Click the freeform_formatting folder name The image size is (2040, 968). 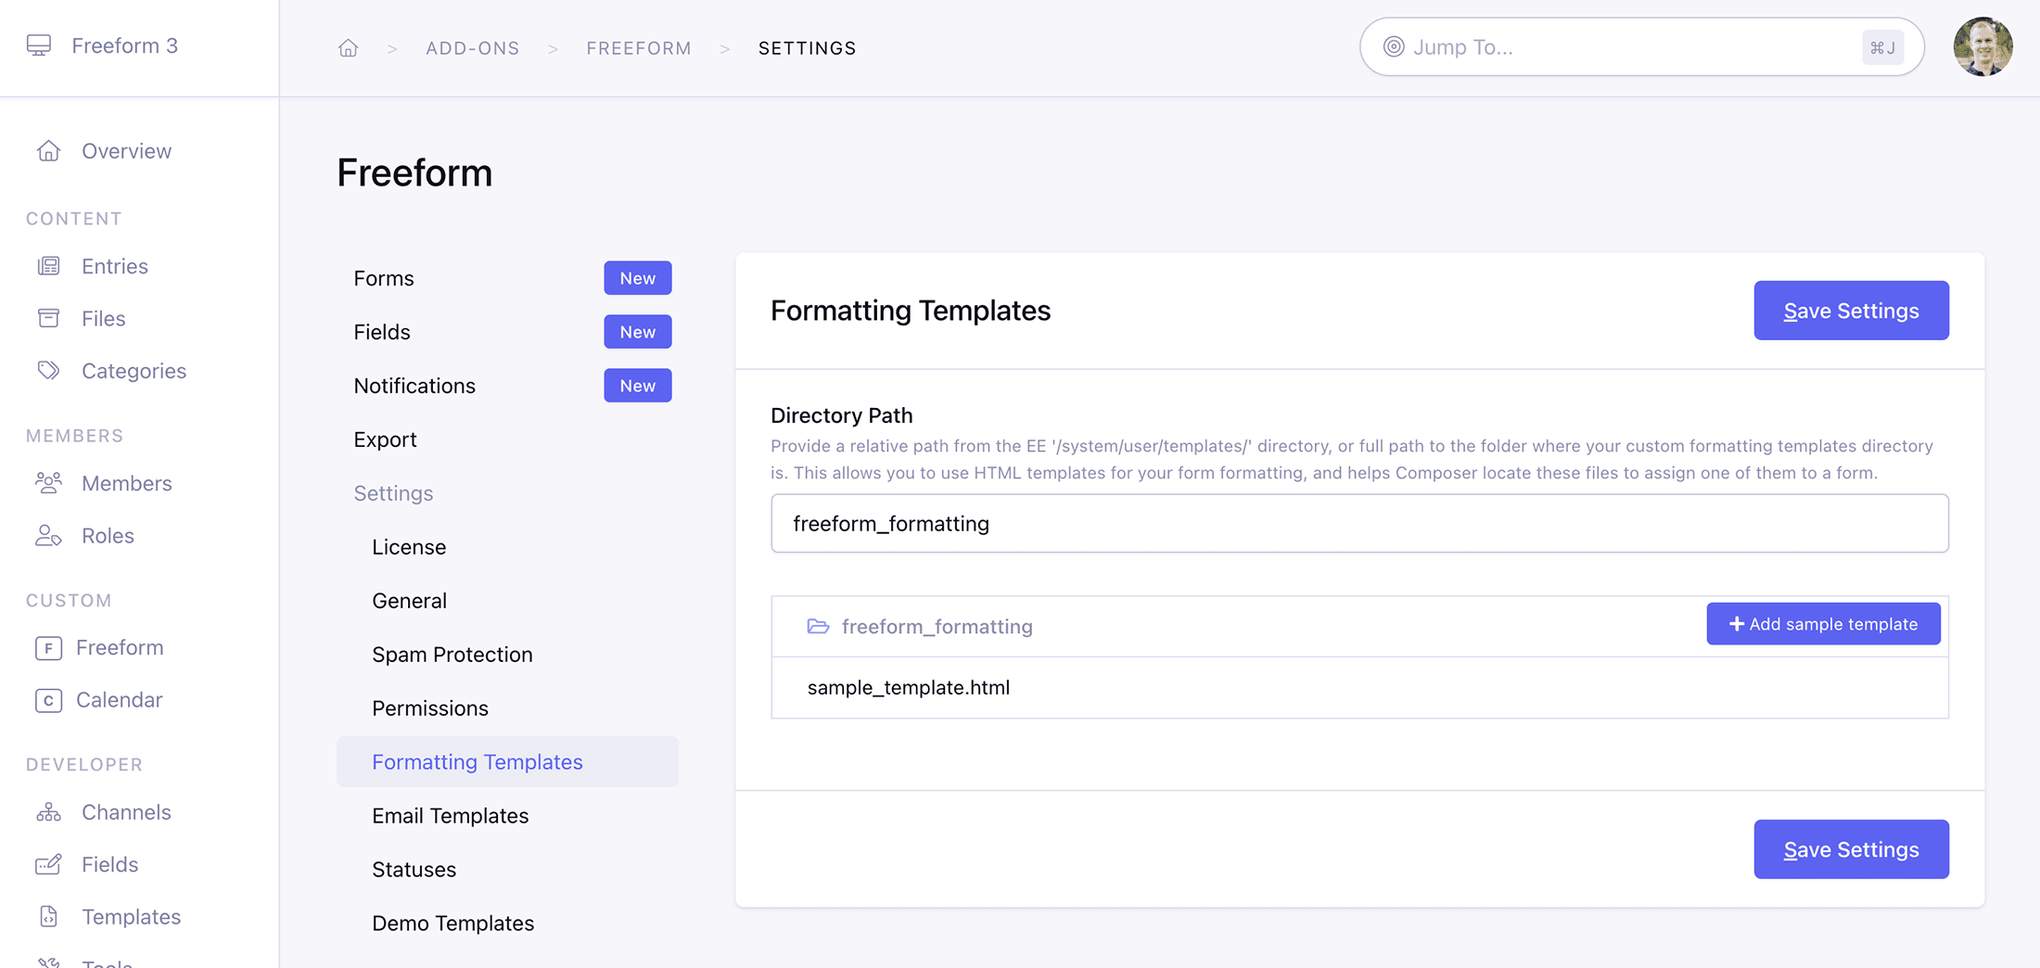click(937, 626)
